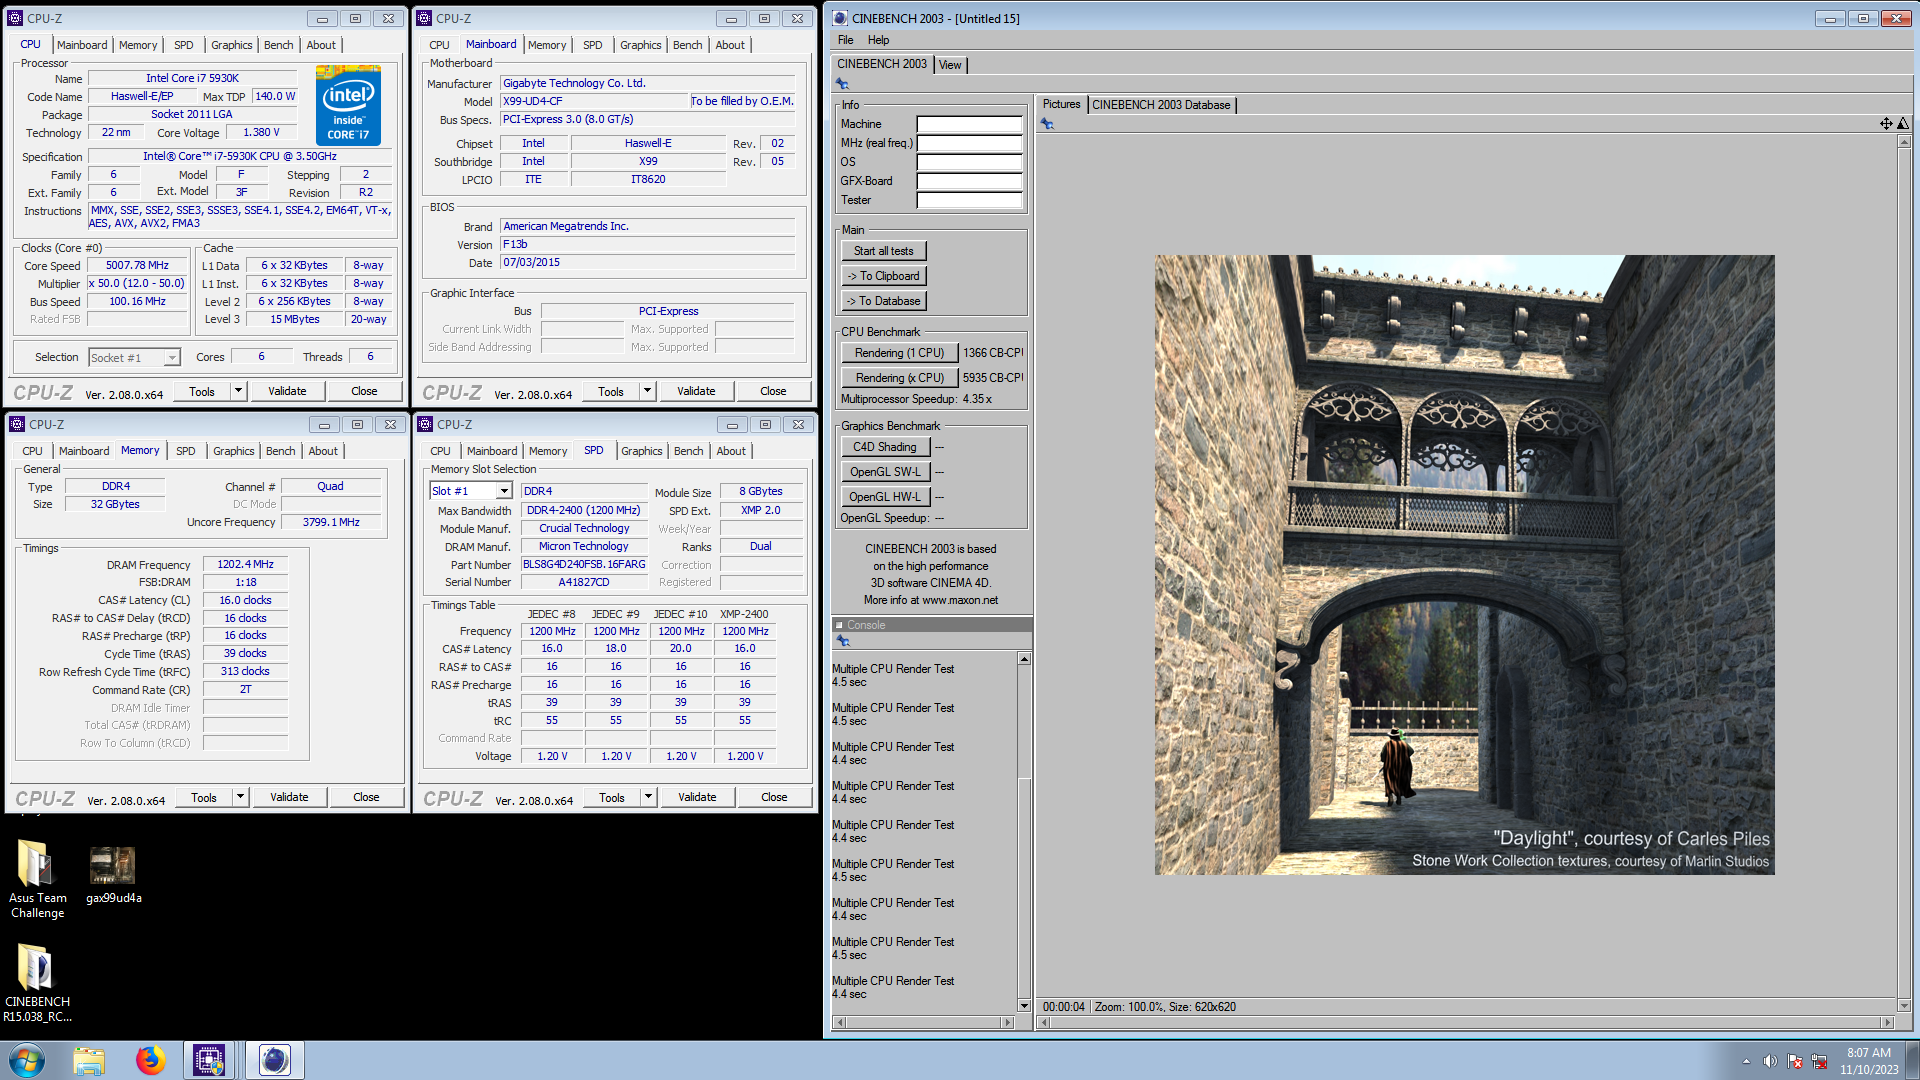
Task: Expand the Tools dropdown arrow in the CPU-Z Memory window
Action: [240, 797]
